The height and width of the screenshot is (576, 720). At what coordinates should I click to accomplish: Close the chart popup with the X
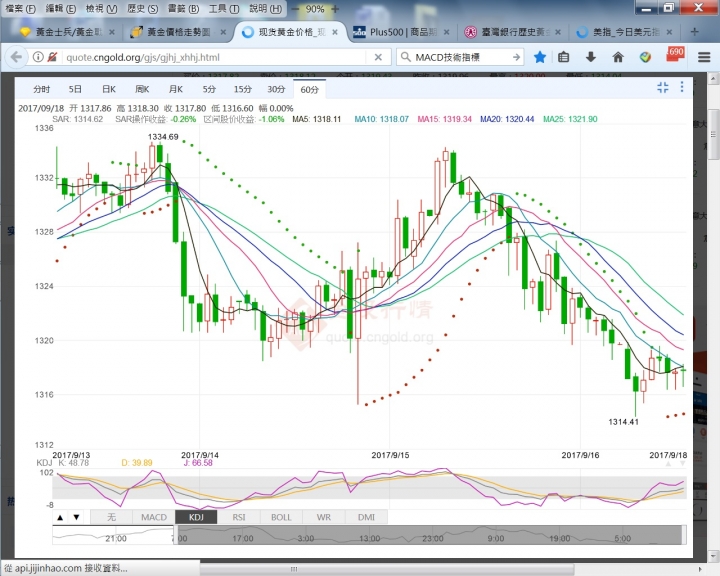pos(681,88)
